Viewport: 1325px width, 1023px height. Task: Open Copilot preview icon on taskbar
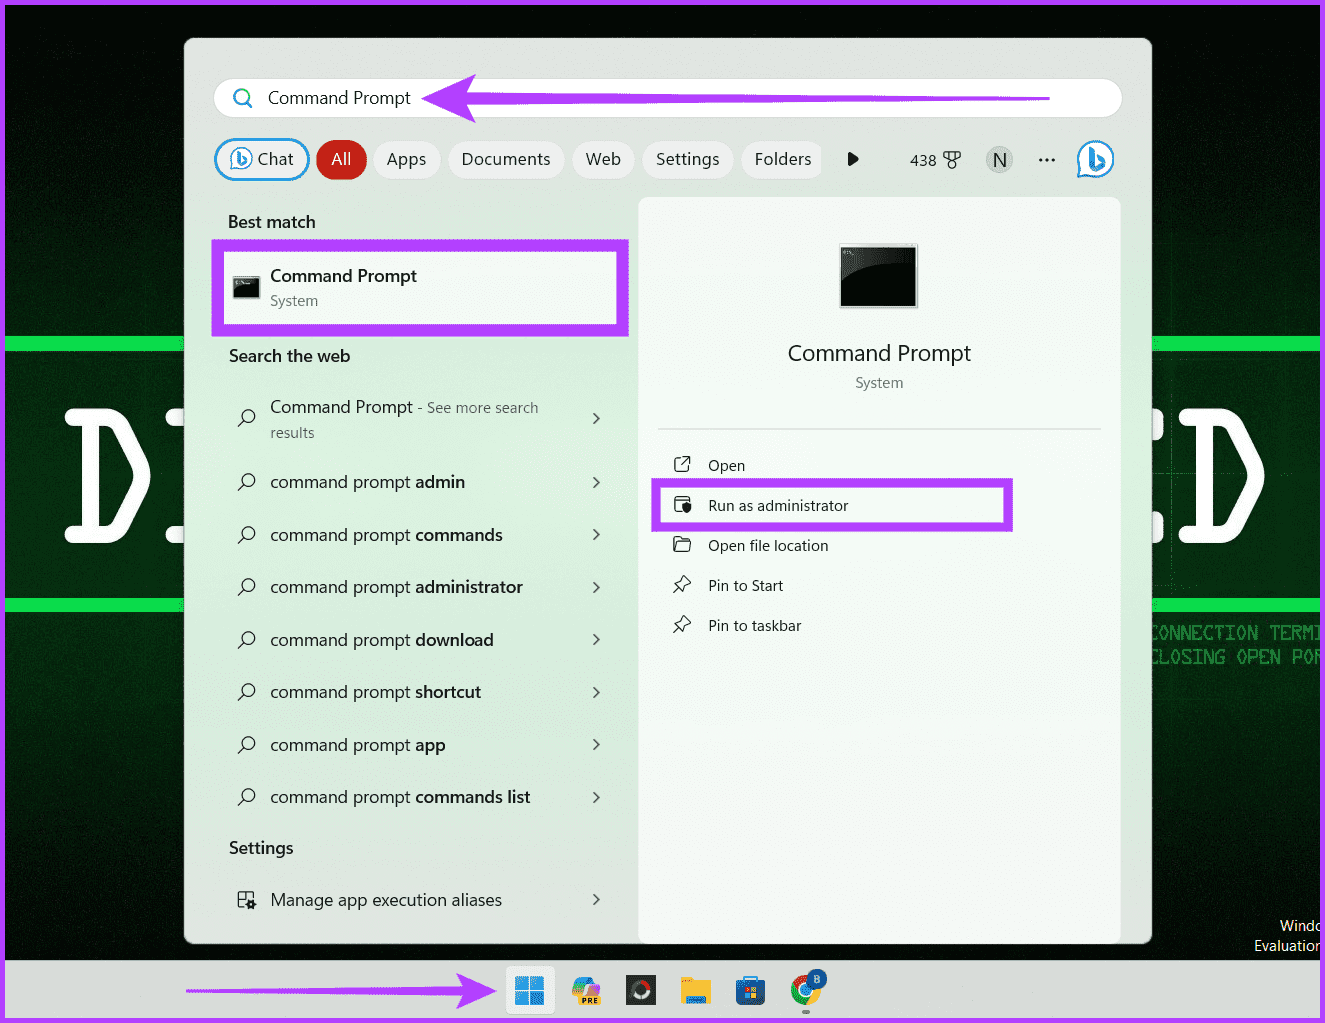(x=586, y=991)
